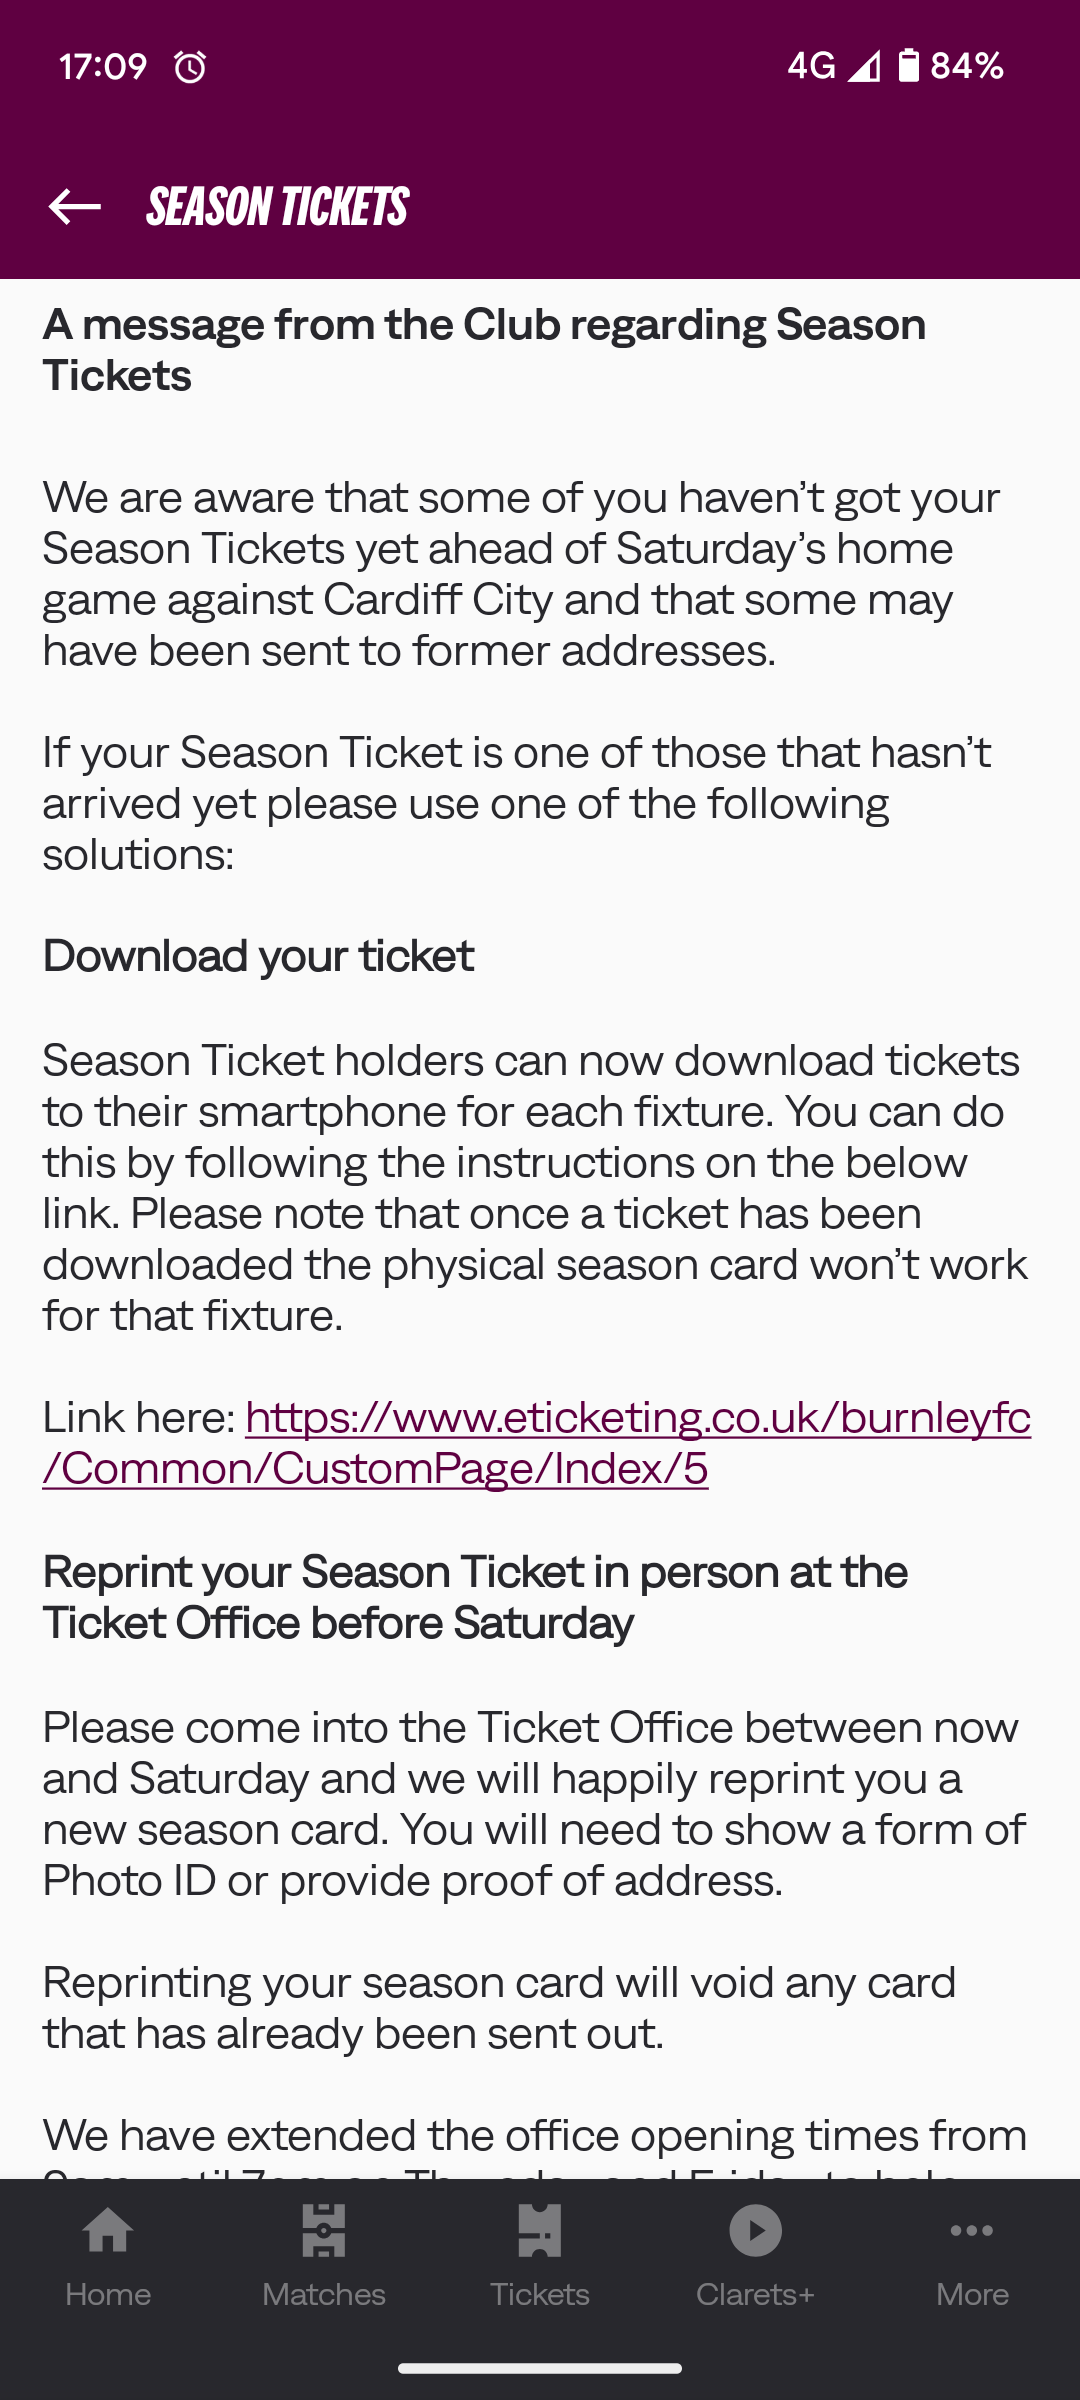Tap the battery icon in status bar

tap(908, 66)
